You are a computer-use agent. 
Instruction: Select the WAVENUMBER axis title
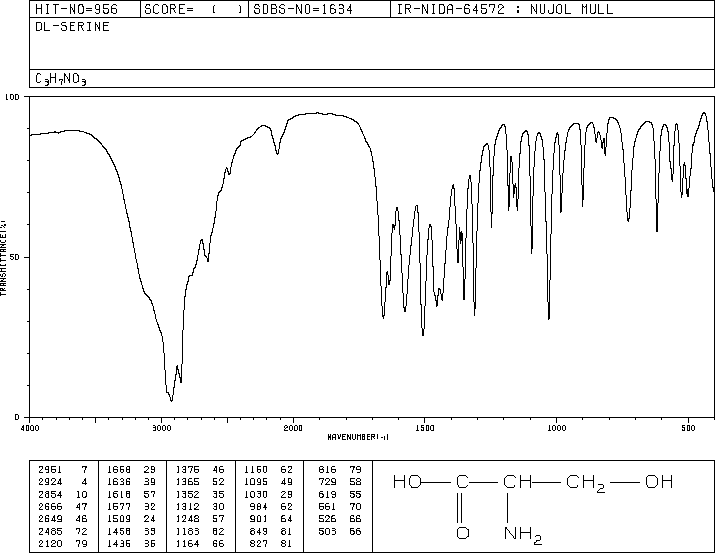[x=358, y=437]
